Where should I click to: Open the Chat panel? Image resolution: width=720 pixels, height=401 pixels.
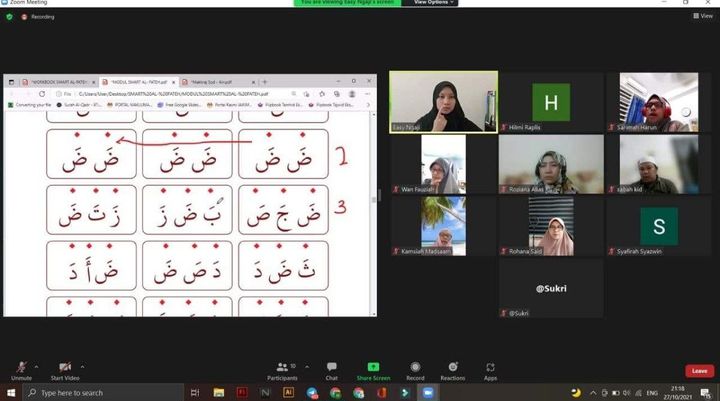click(331, 369)
